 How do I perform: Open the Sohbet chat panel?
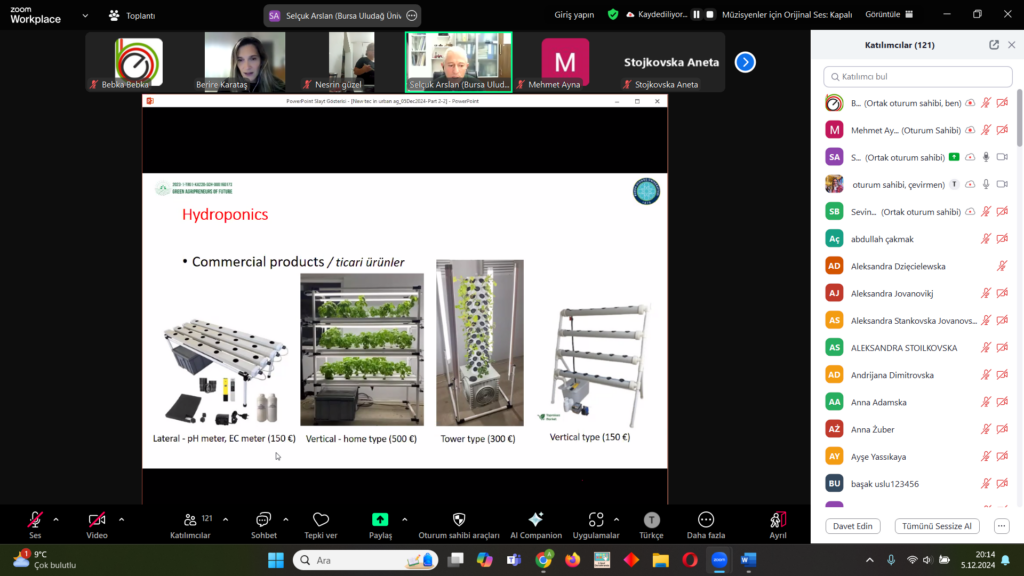coord(264,520)
